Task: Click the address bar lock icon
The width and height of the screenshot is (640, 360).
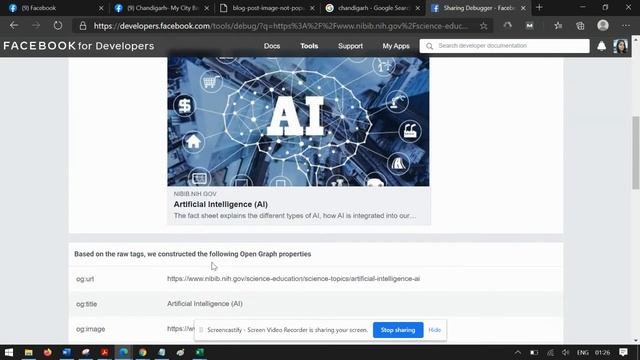Action: pyautogui.click(x=83, y=26)
